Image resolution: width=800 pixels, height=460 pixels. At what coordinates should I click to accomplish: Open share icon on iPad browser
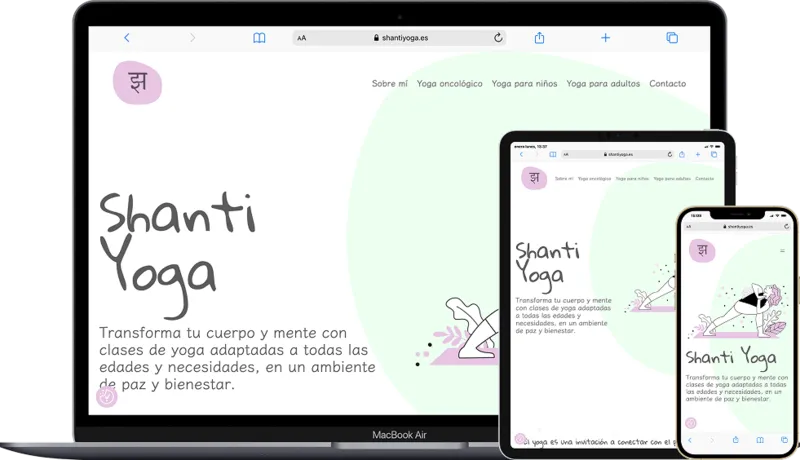682,154
